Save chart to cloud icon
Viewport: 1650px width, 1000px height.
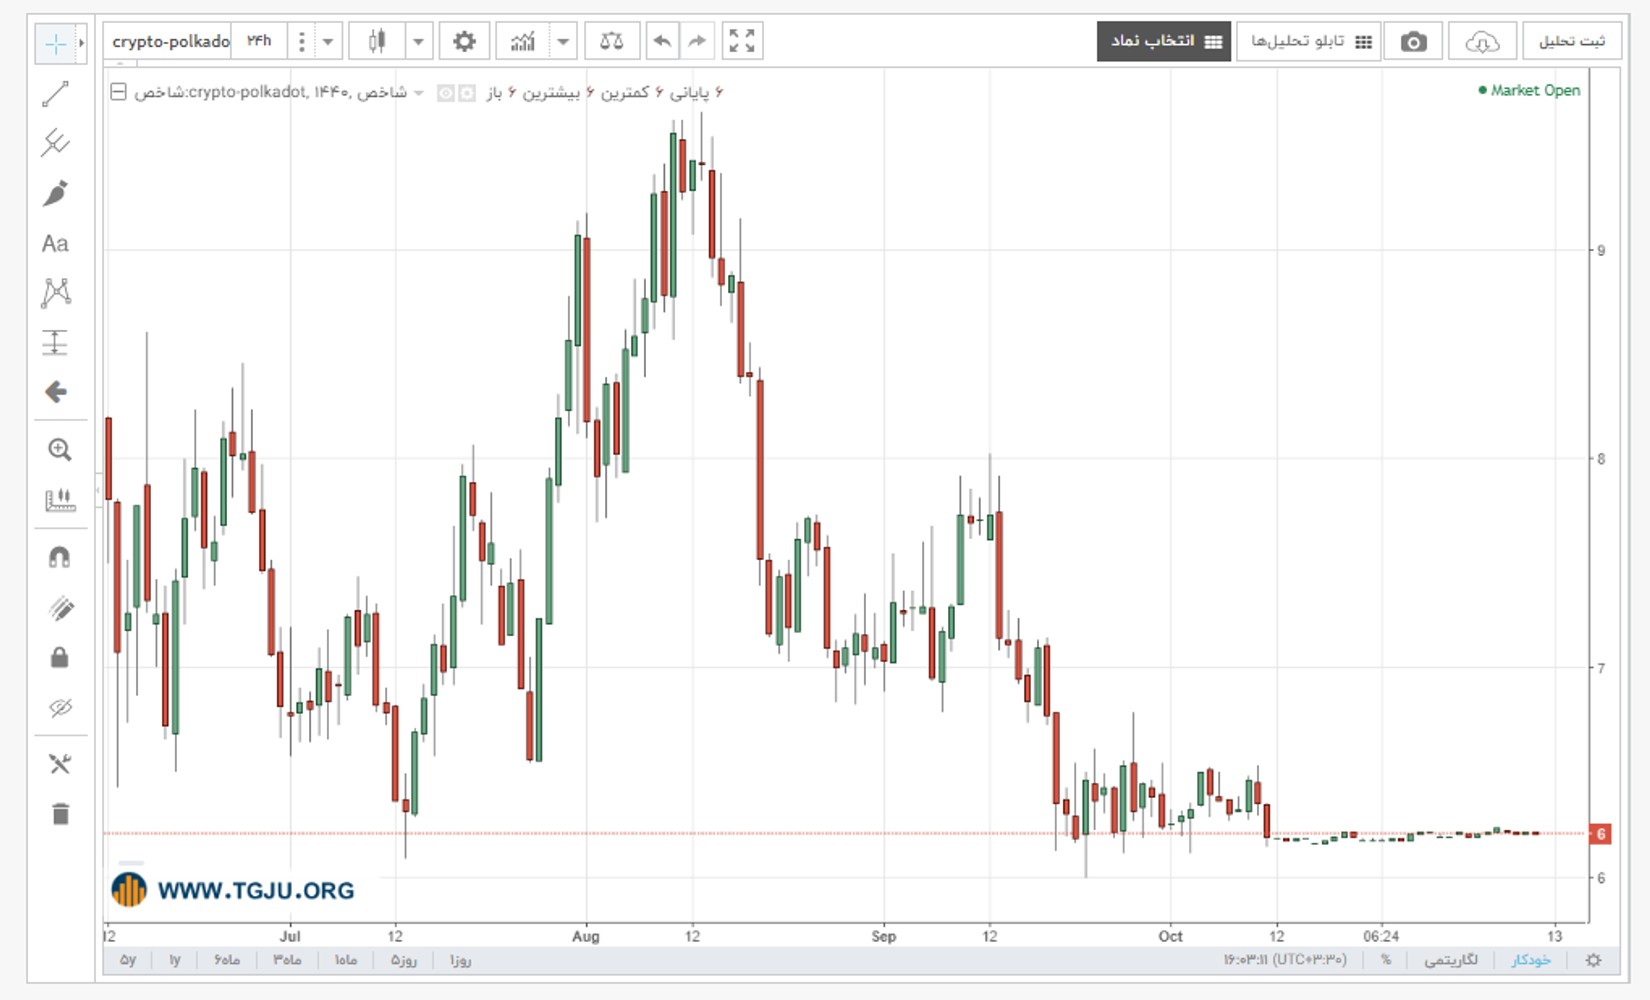[x=1482, y=42]
